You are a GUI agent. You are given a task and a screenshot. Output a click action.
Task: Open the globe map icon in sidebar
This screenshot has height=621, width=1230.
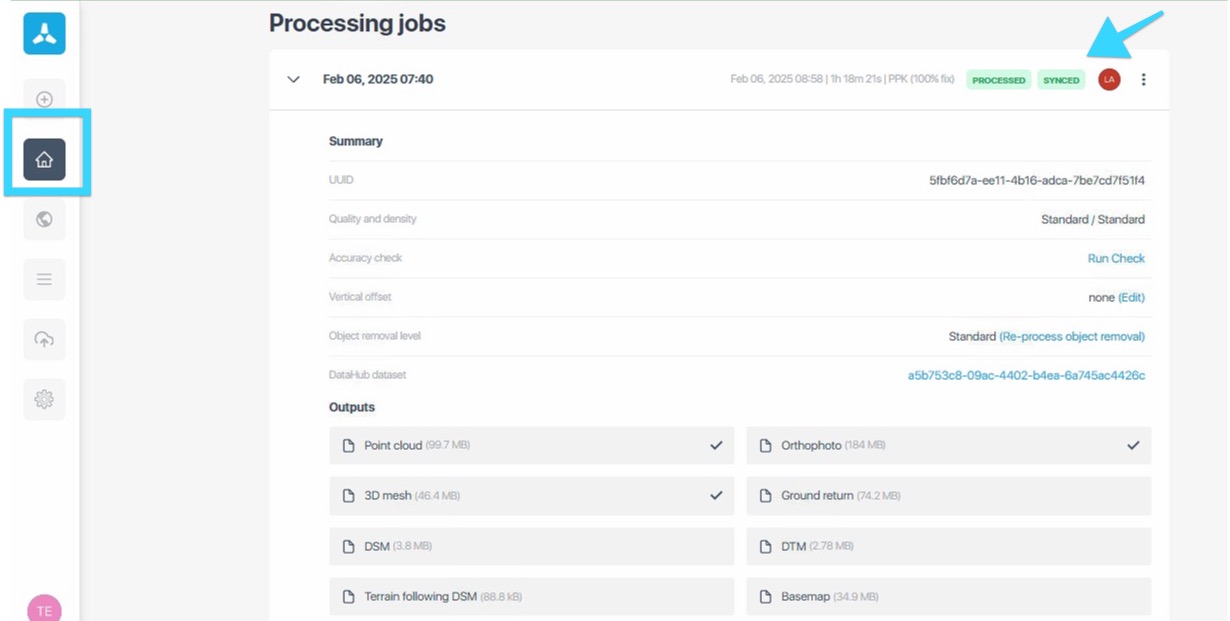pyautogui.click(x=44, y=220)
